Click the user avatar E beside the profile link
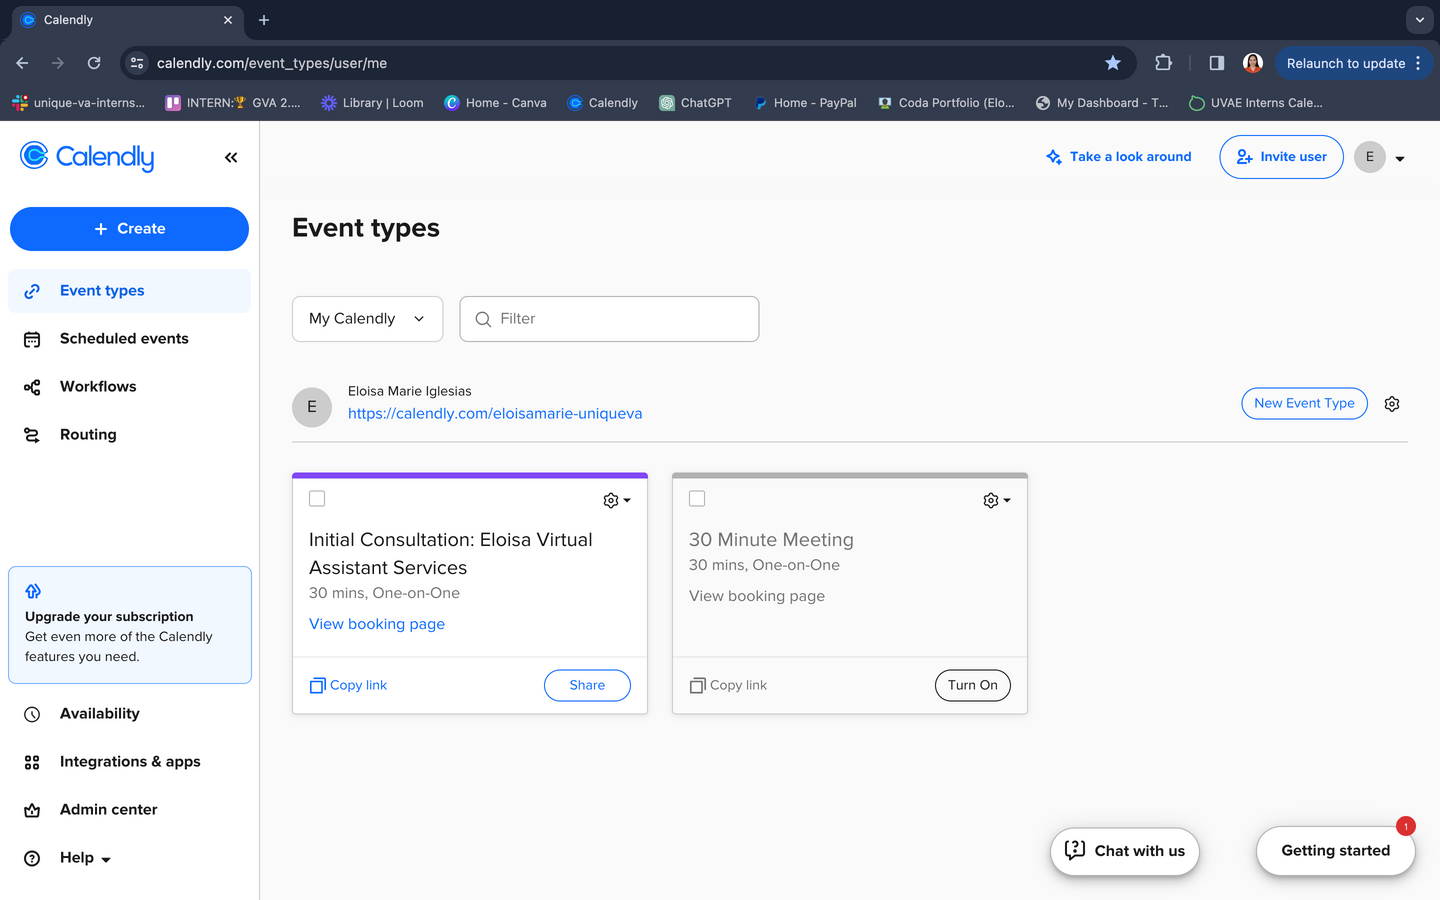 click(312, 407)
